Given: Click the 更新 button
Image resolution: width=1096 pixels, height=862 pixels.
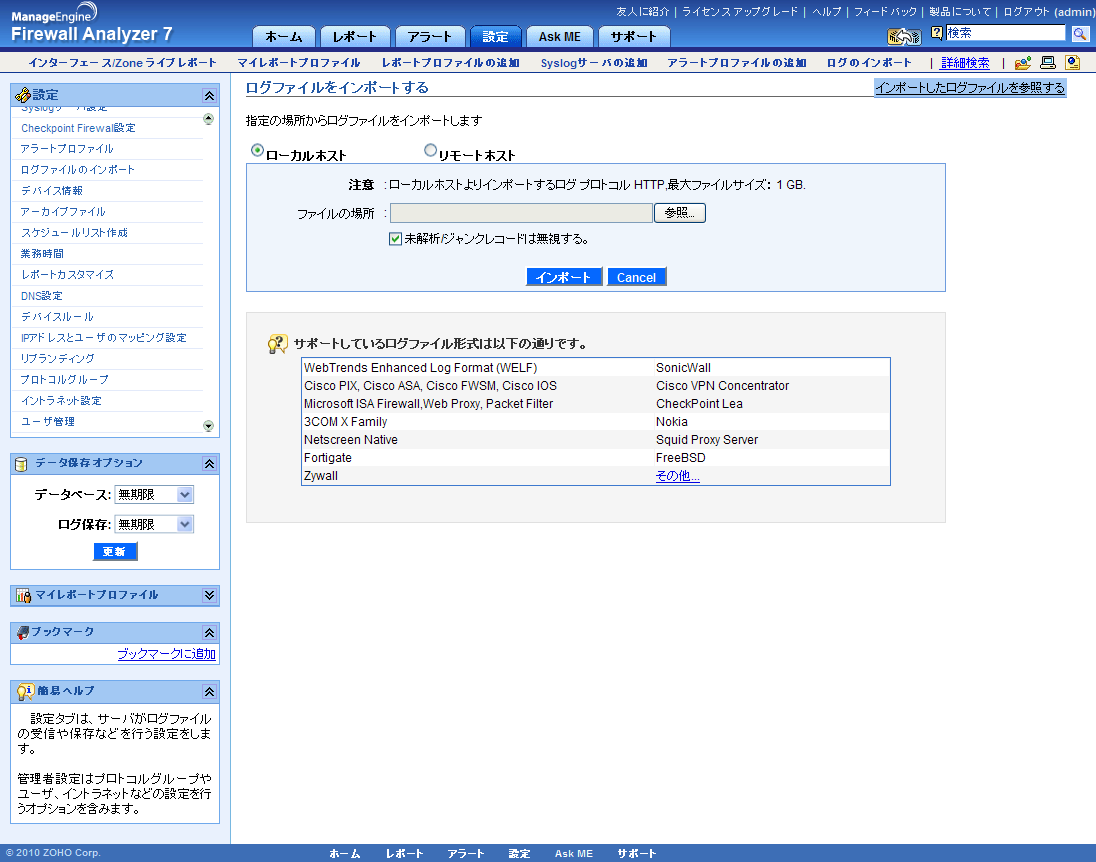Looking at the screenshot, I should (115, 552).
